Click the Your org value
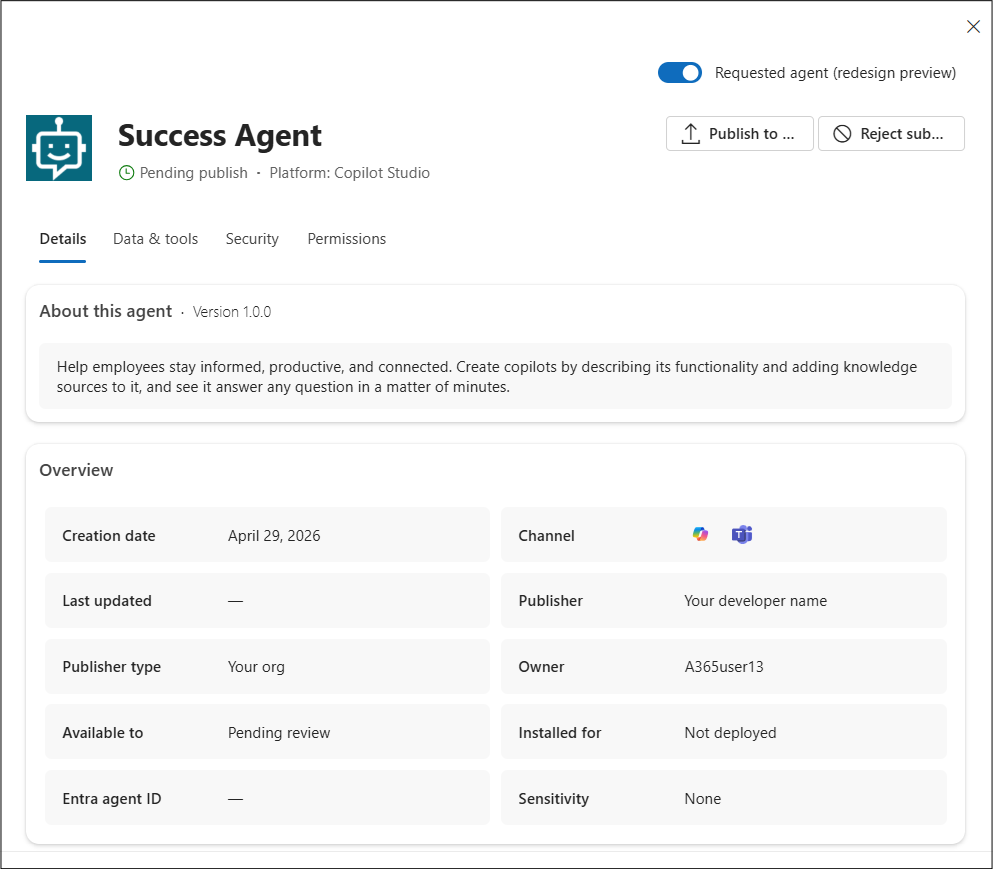 pos(256,667)
